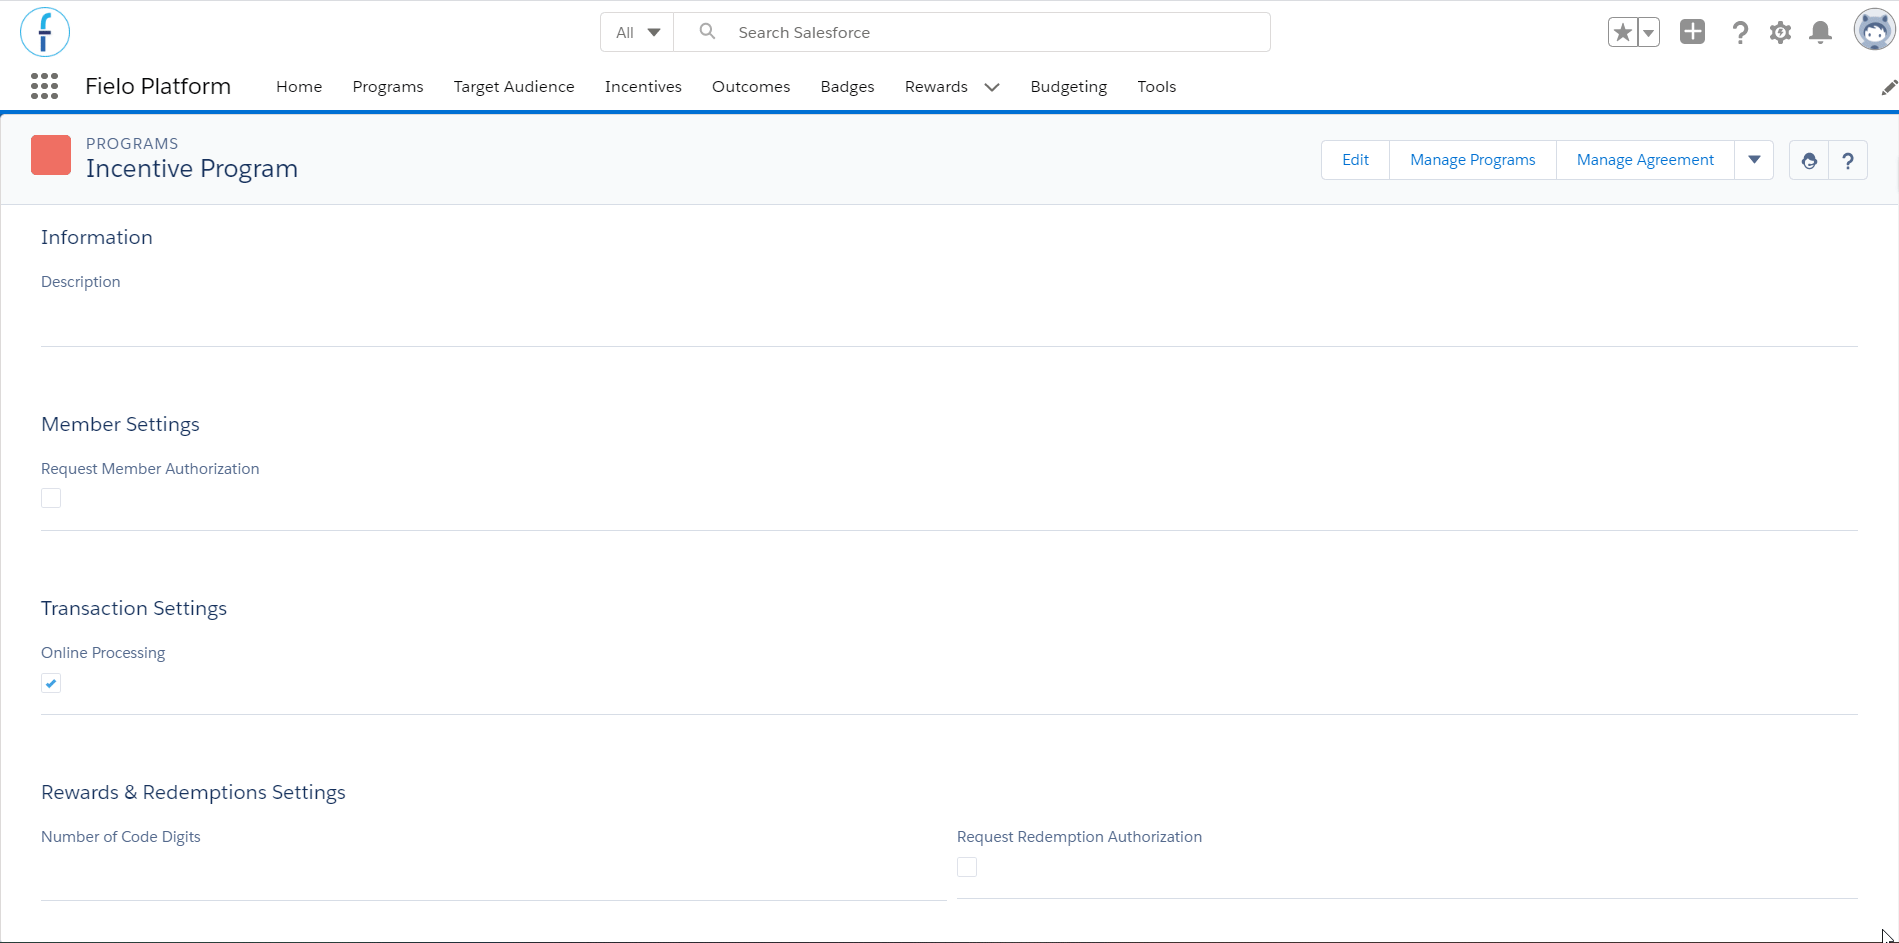Click the Information section heading
Image resolution: width=1899 pixels, height=943 pixels.
(97, 237)
